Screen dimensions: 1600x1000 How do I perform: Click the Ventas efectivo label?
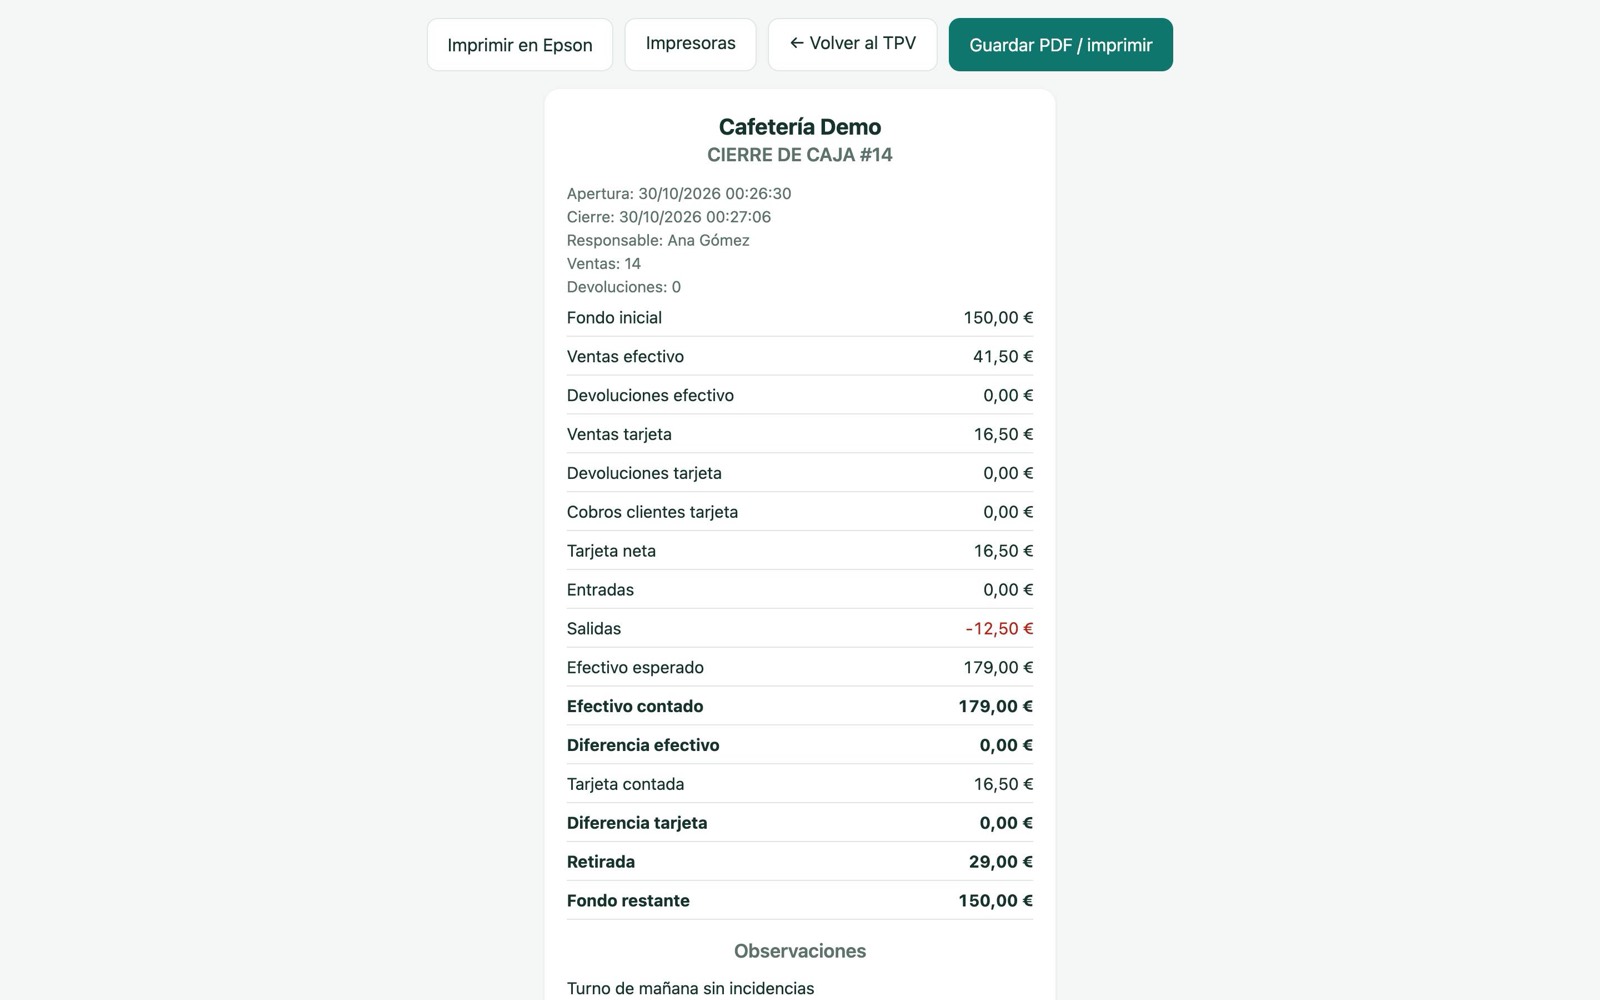coord(625,357)
